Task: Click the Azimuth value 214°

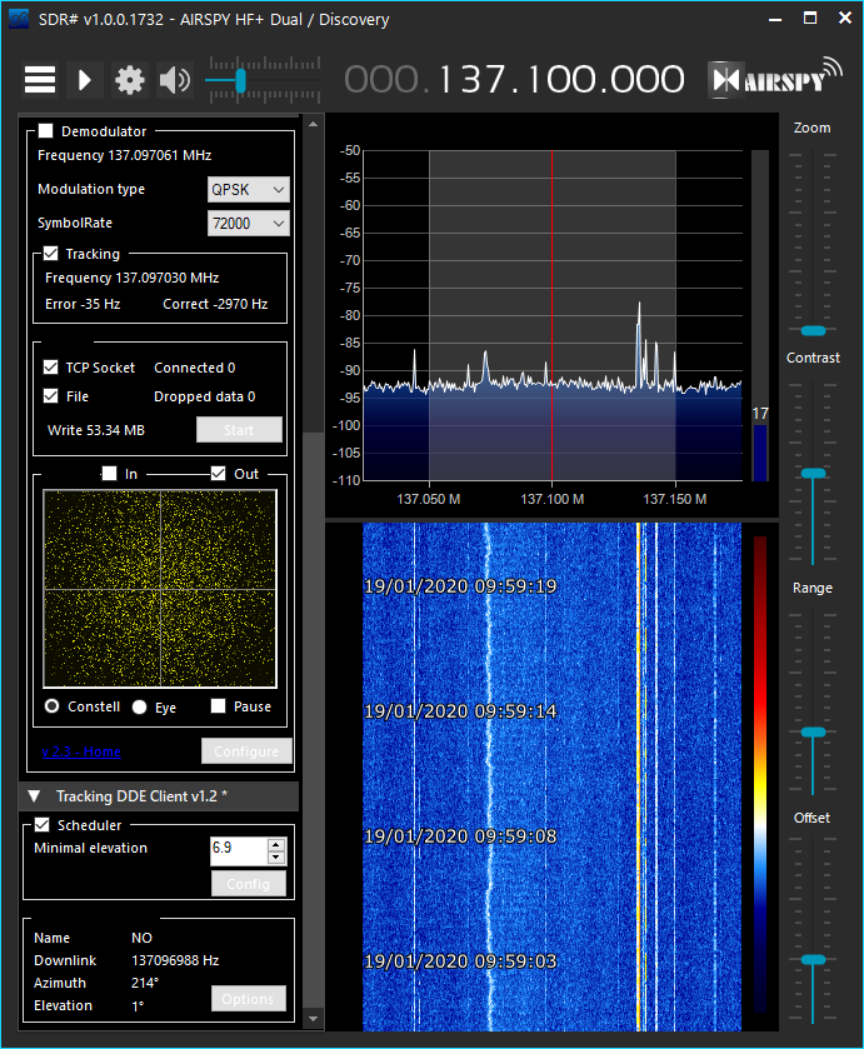Action: click(145, 983)
